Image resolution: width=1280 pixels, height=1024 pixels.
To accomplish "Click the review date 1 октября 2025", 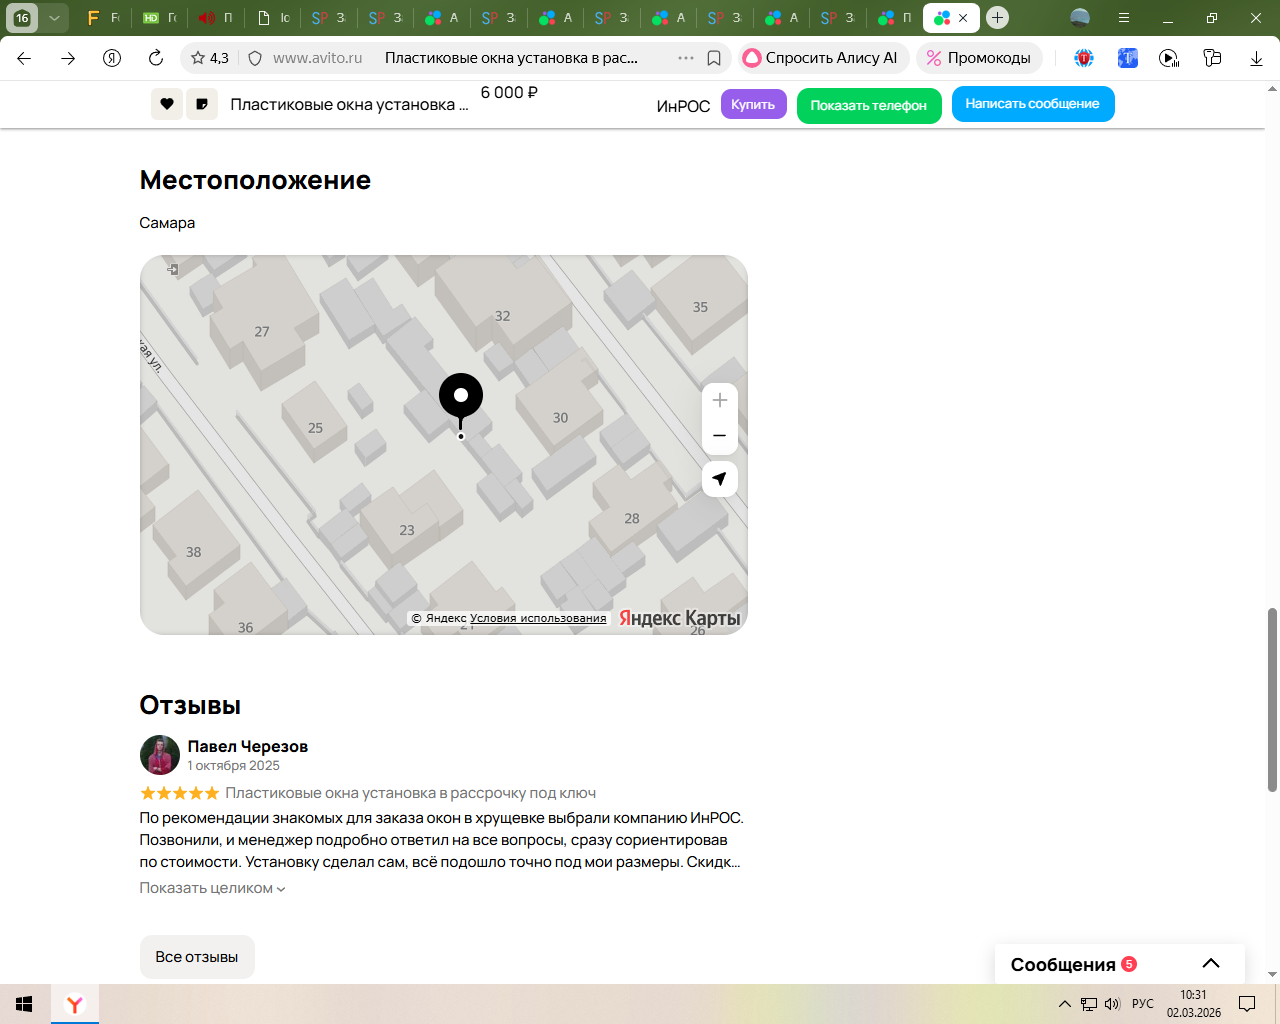I will coord(233,766).
